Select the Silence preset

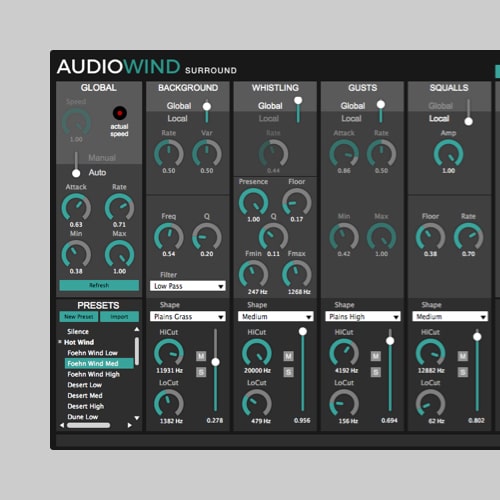click(78, 331)
